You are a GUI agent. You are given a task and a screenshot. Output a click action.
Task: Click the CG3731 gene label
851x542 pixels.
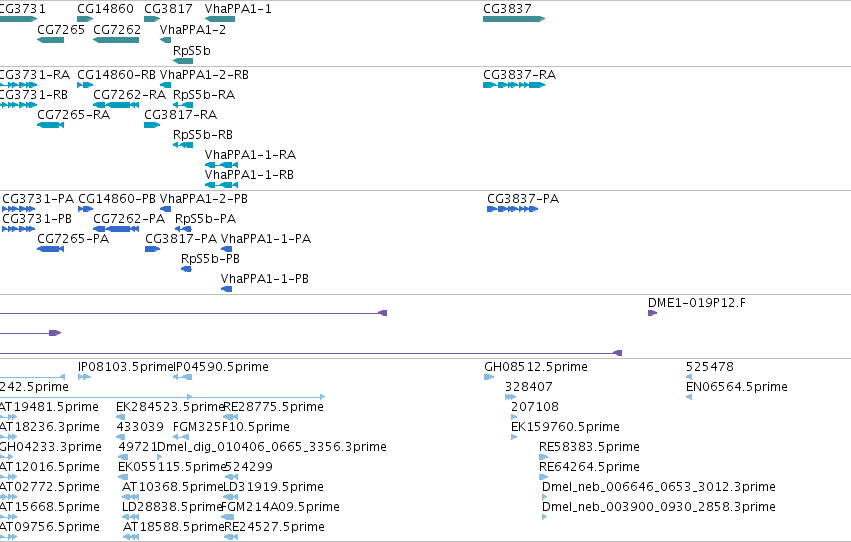(22, 9)
